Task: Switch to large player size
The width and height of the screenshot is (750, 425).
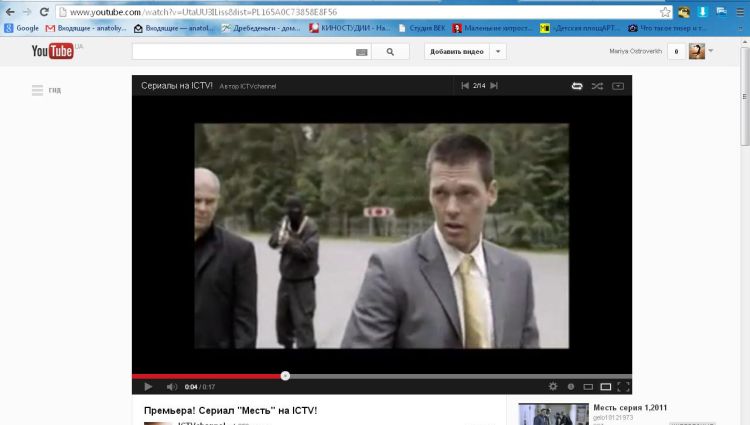Action: [x=606, y=387]
